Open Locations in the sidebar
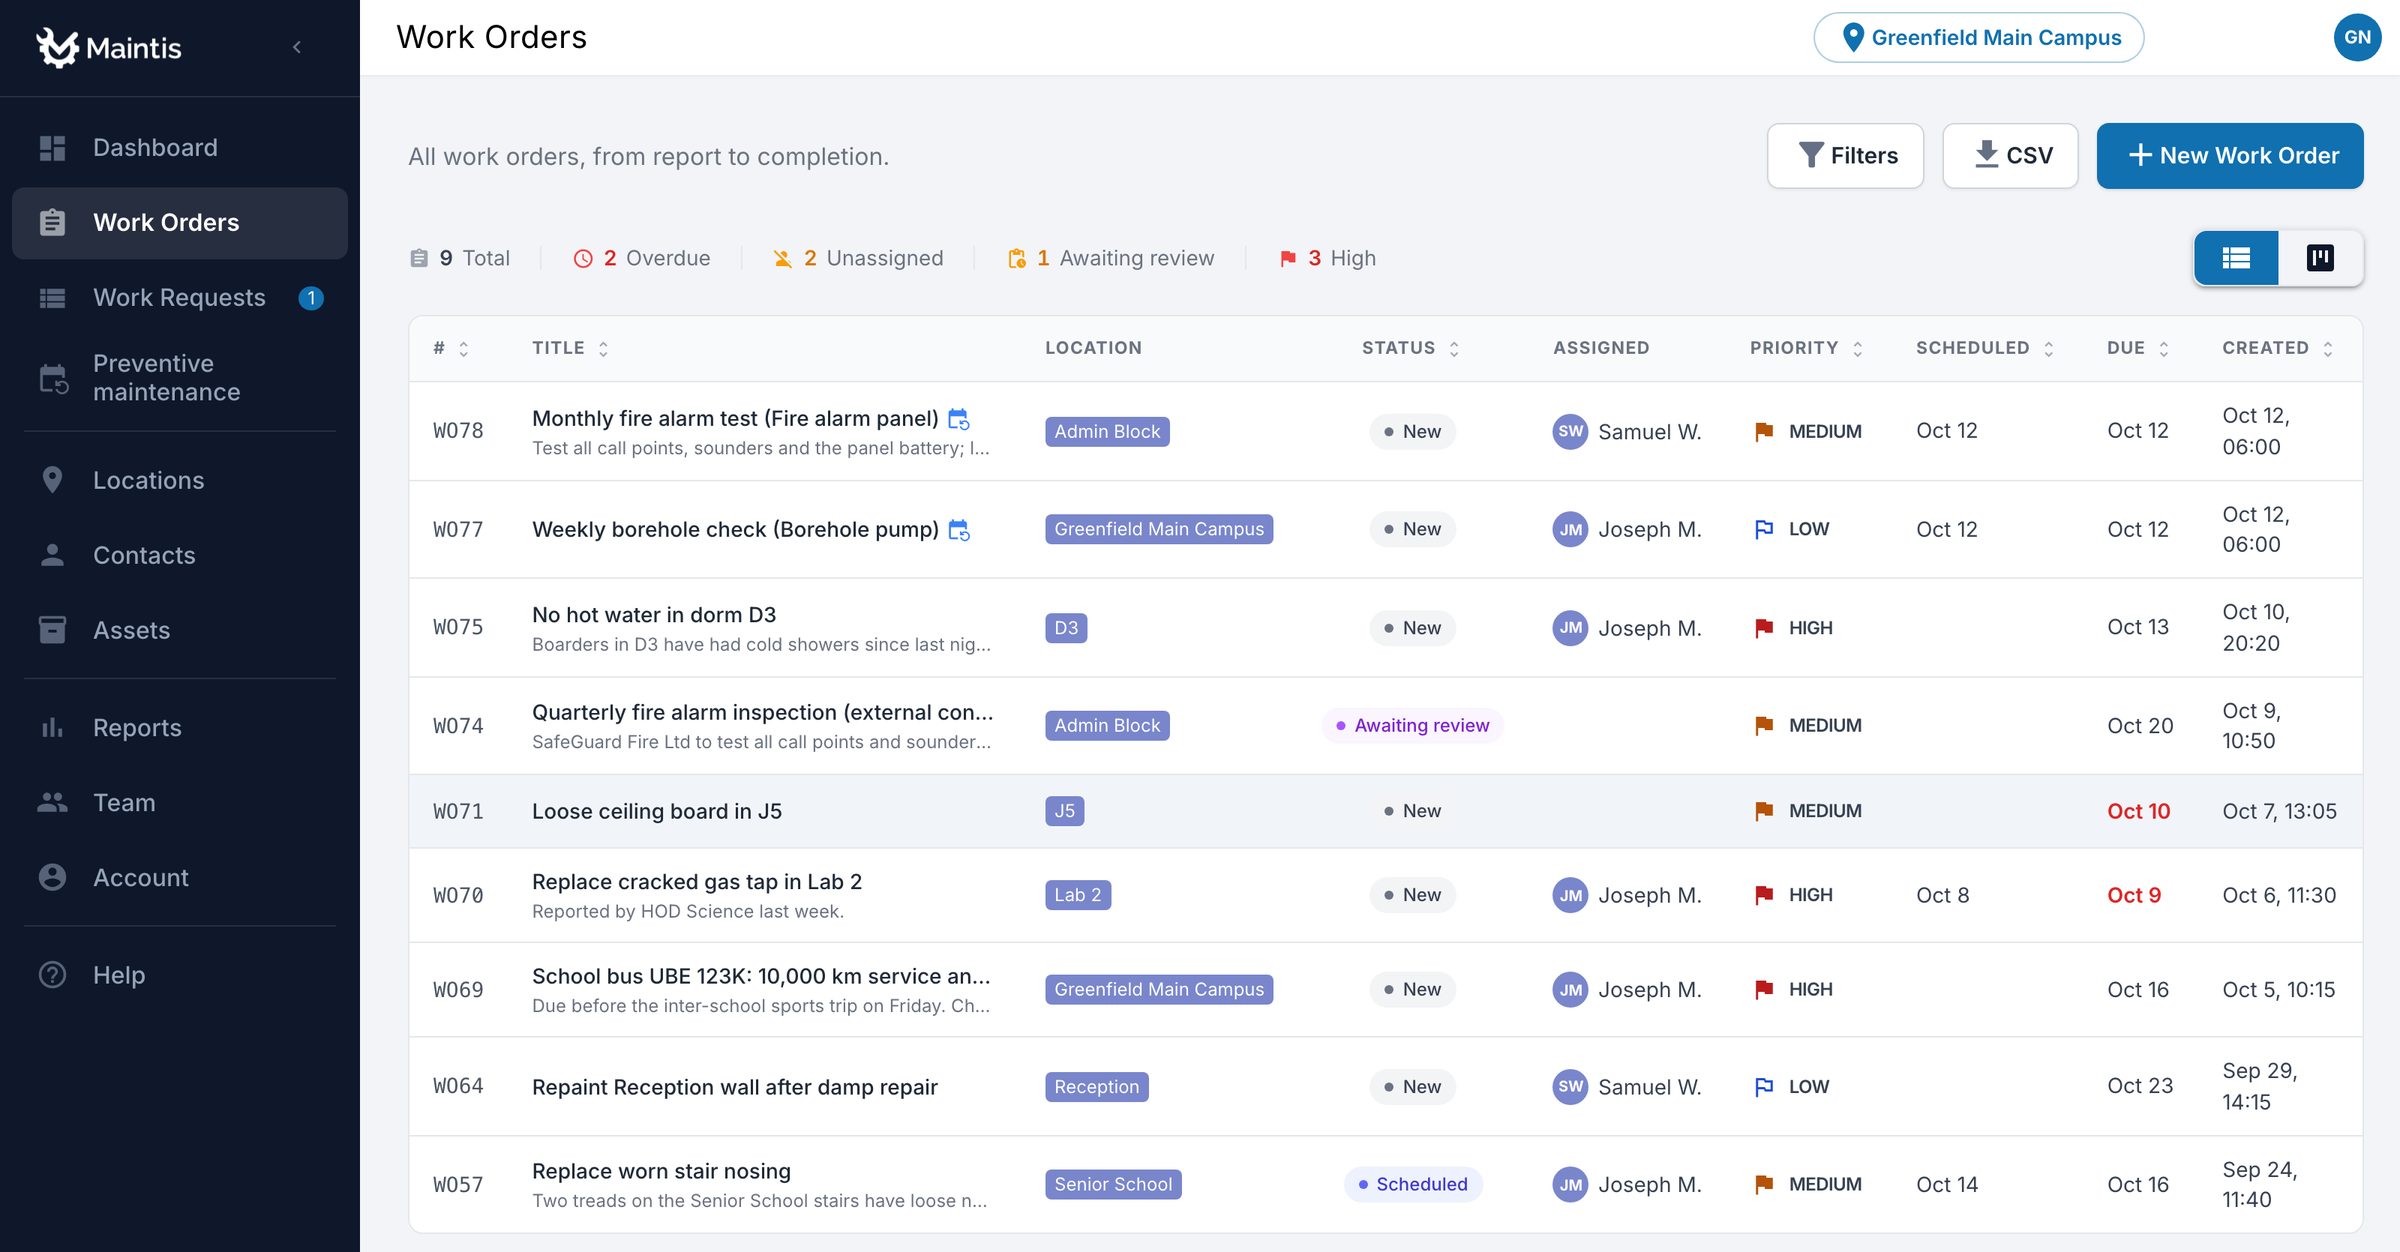Viewport: 2400px width, 1252px height. pyautogui.click(x=180, y=481)
